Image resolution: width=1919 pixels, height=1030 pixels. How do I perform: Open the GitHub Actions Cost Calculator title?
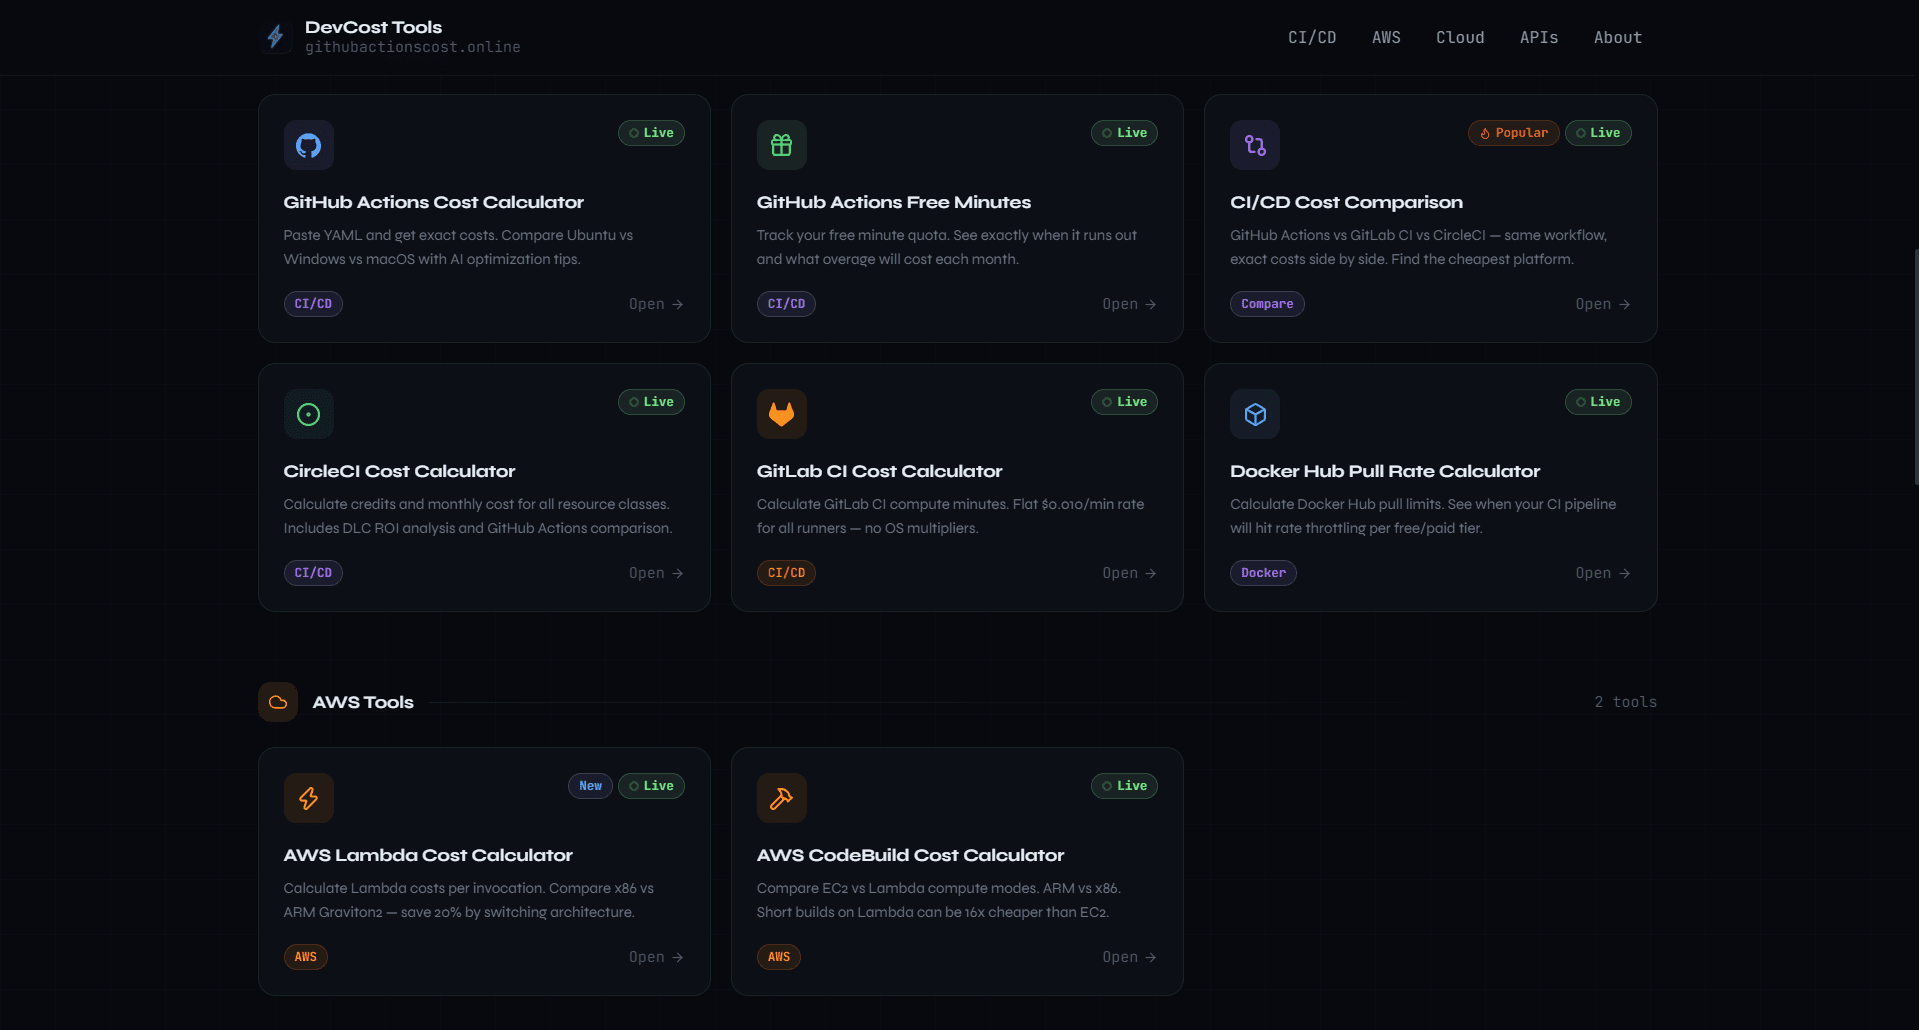(x=433, y=202)
